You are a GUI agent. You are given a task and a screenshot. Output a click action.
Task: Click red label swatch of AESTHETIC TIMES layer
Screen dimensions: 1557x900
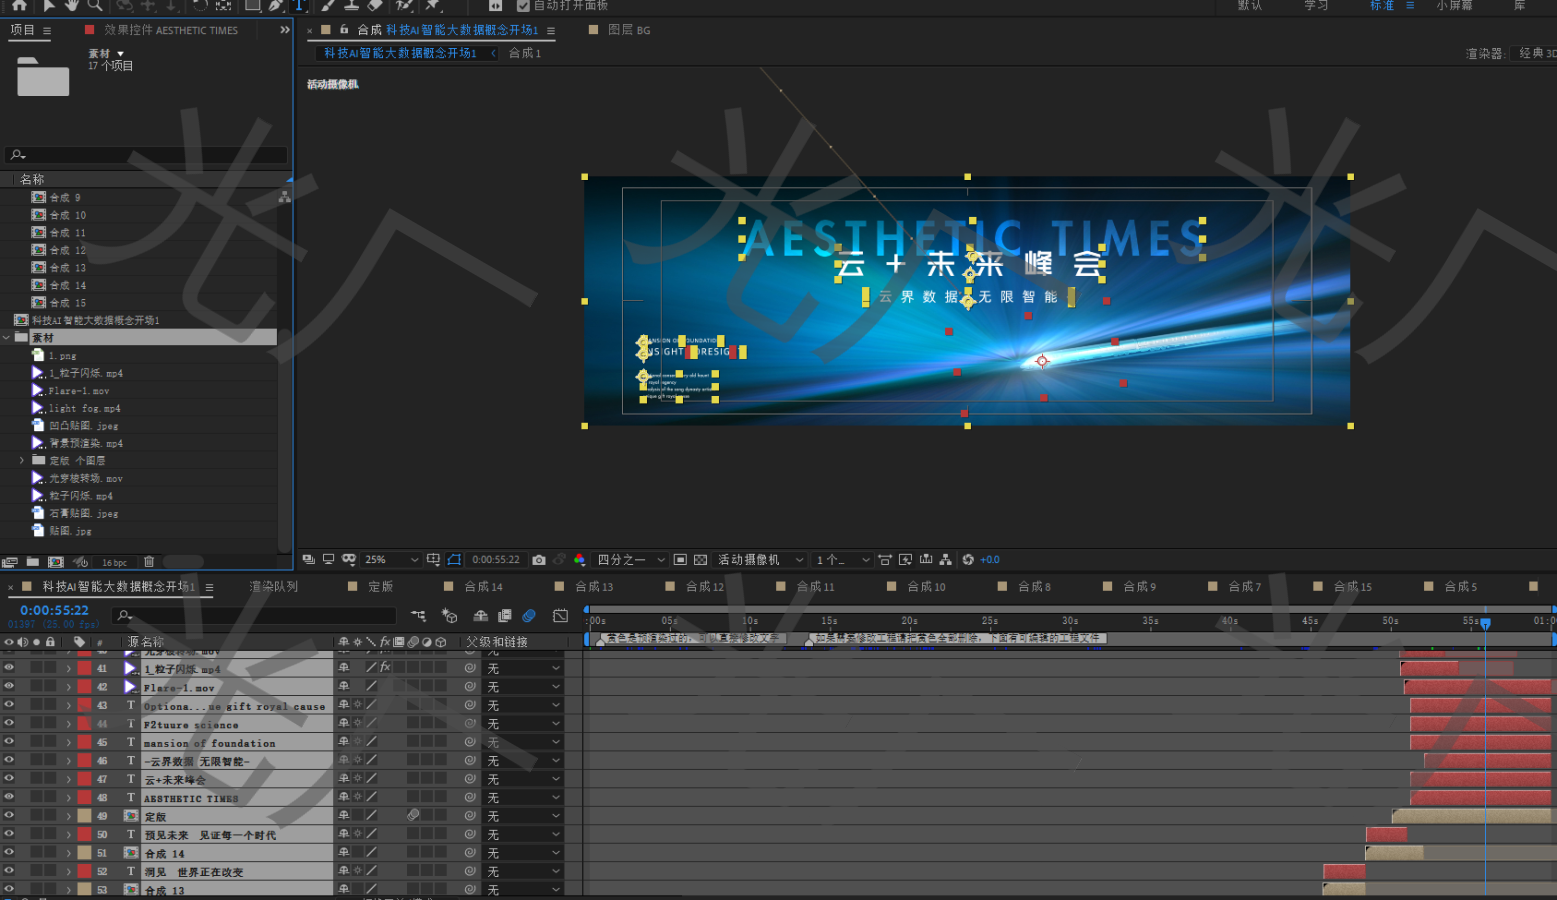(85, 798)
